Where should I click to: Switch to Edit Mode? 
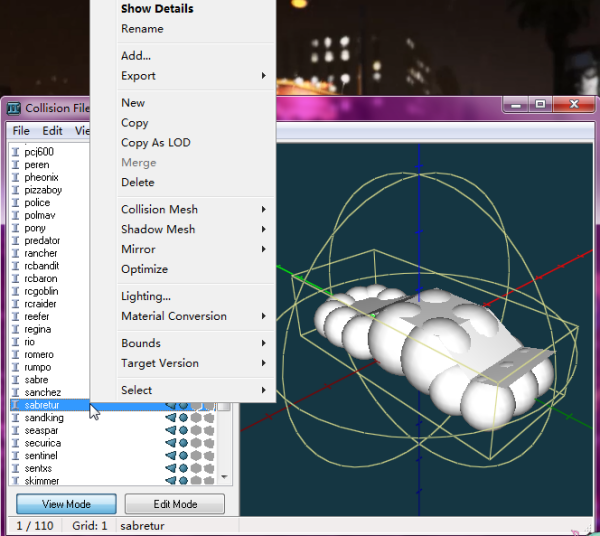(x=175, y=504)
